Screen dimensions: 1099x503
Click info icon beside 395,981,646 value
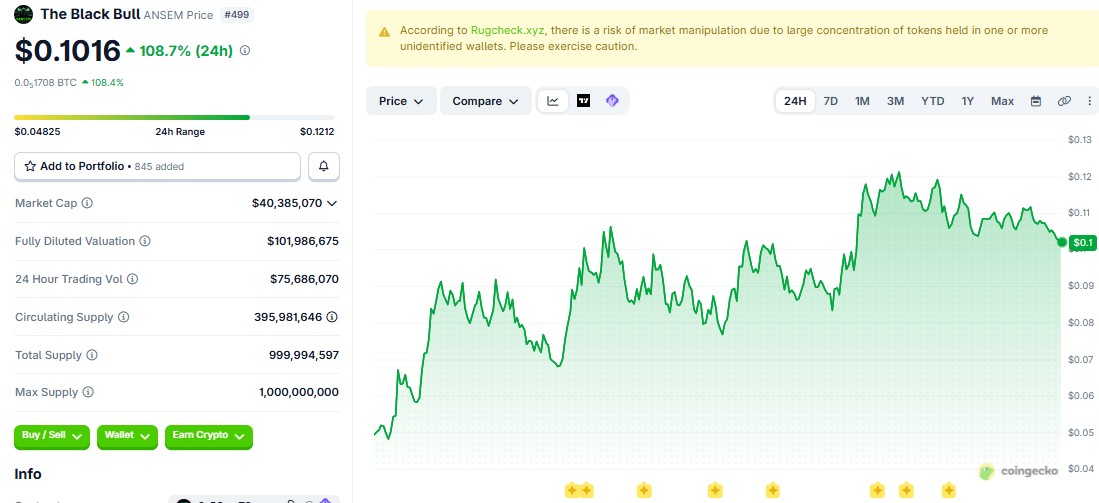(x=332, y=317)
